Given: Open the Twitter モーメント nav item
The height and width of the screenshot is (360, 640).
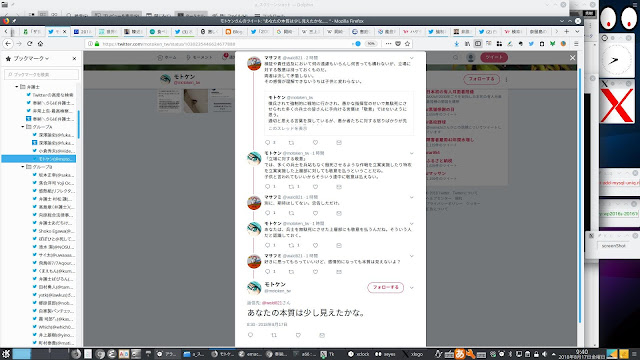Looking at the screenshot, I should [199, 58].
